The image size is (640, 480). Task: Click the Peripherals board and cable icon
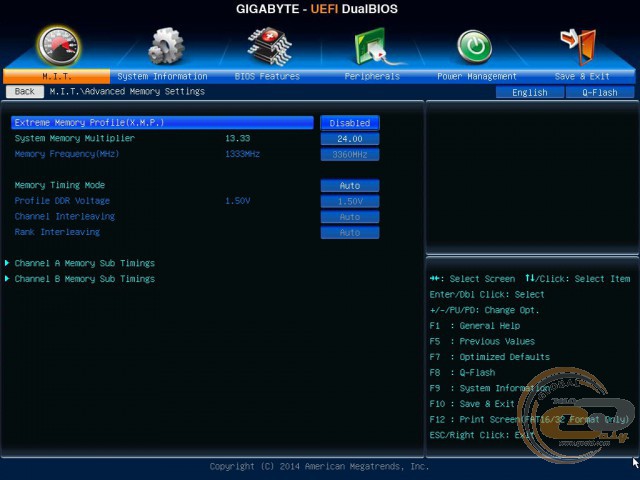click(378, 47)
